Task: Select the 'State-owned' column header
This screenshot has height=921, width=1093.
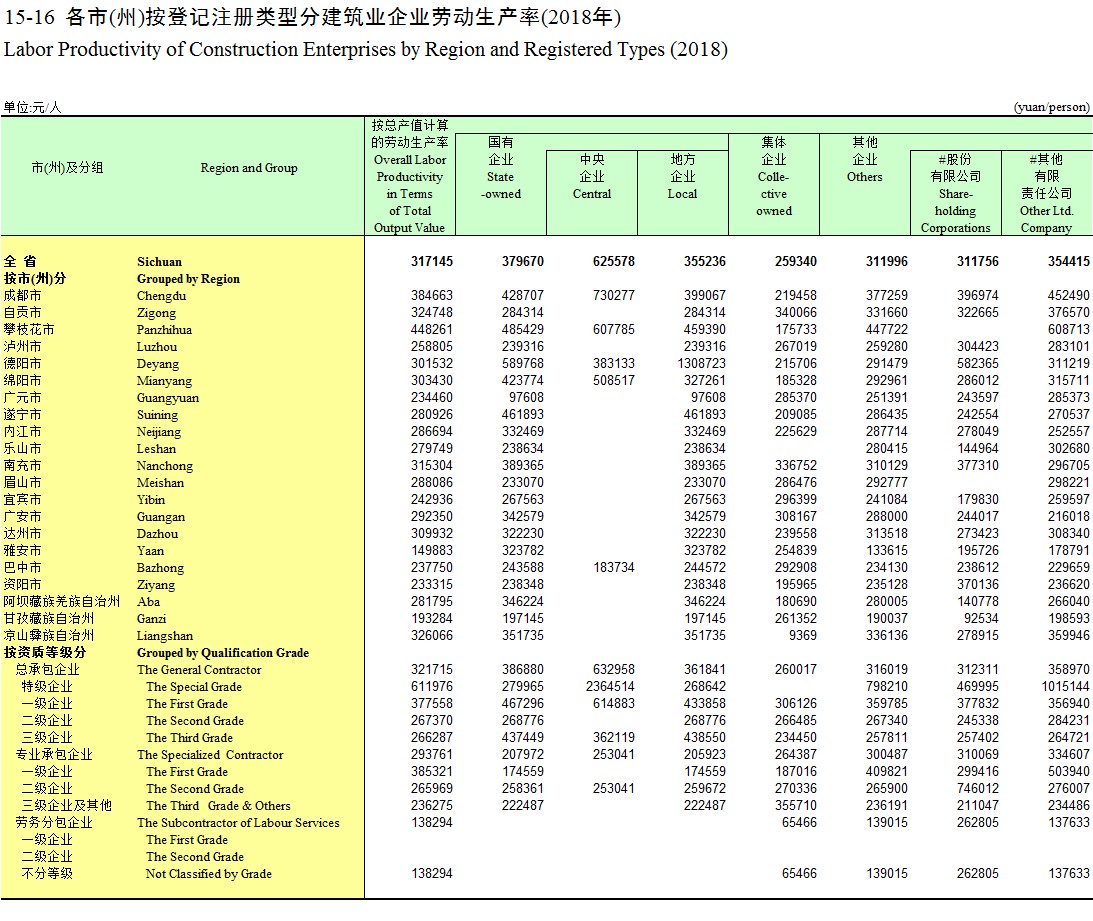Action: click(x=500, y=168)
